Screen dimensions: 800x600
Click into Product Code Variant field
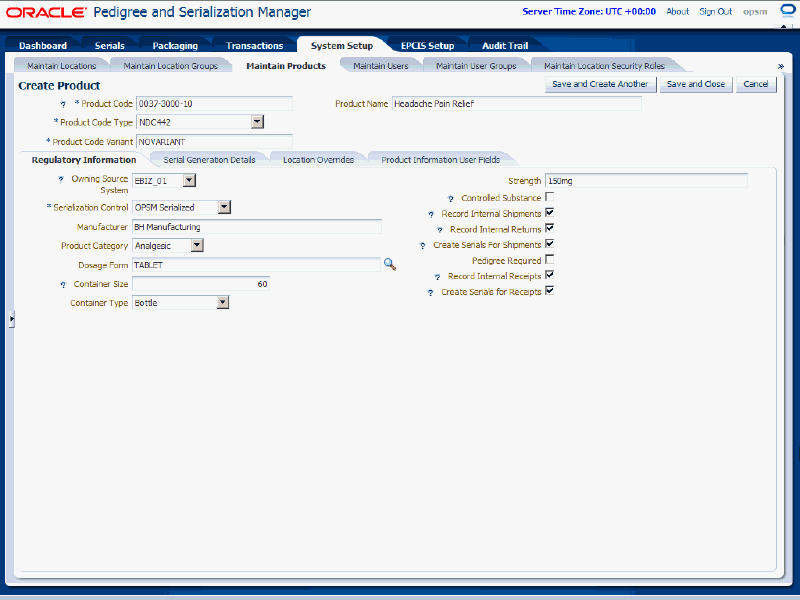(214, 142)
